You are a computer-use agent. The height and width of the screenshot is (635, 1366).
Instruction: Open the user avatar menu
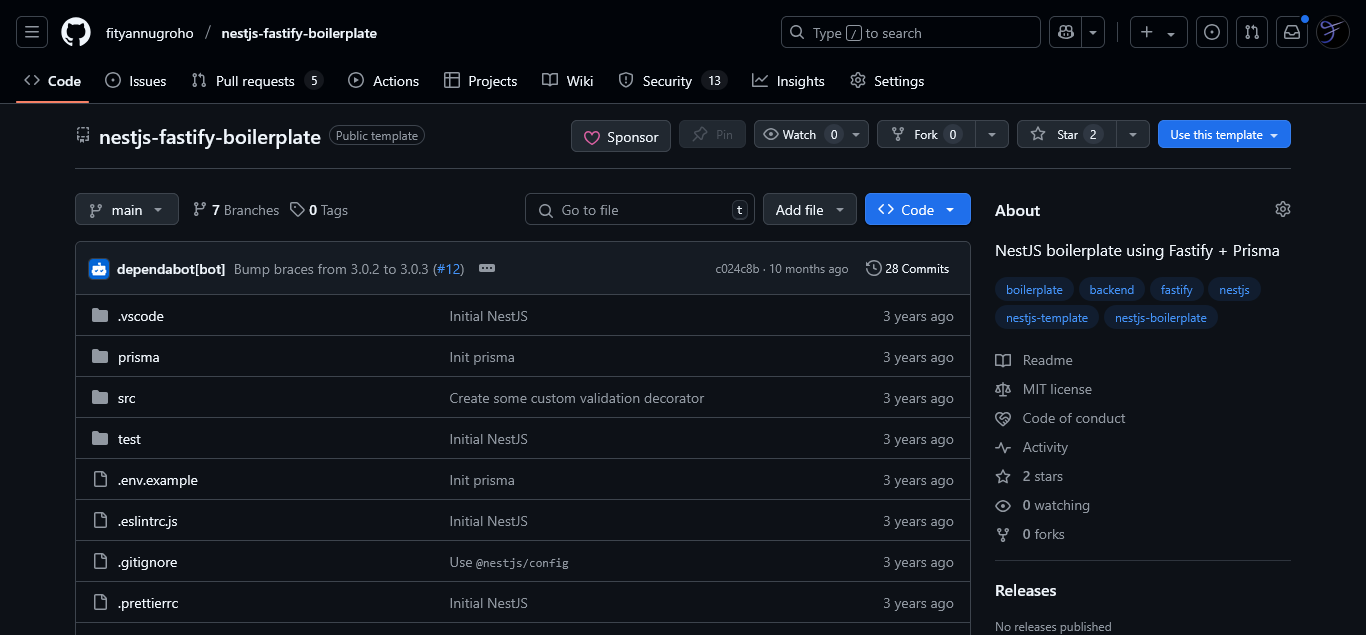tap(1333, 32)
